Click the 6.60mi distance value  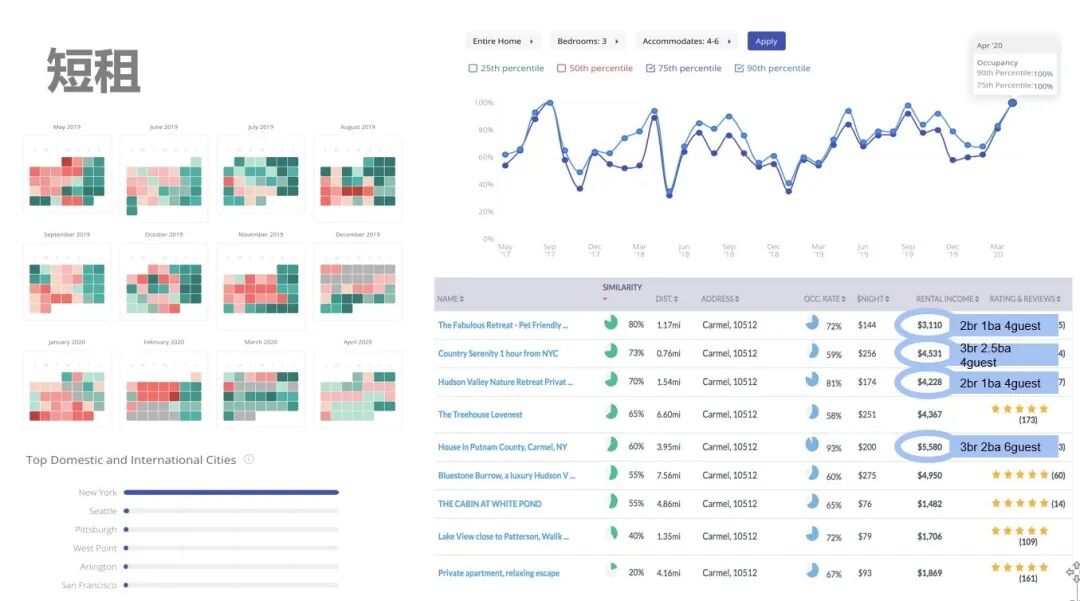coord(668,414)
